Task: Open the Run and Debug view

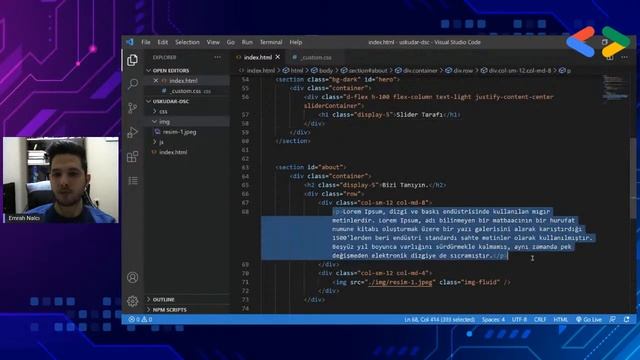Action: [x=133, y=132]
